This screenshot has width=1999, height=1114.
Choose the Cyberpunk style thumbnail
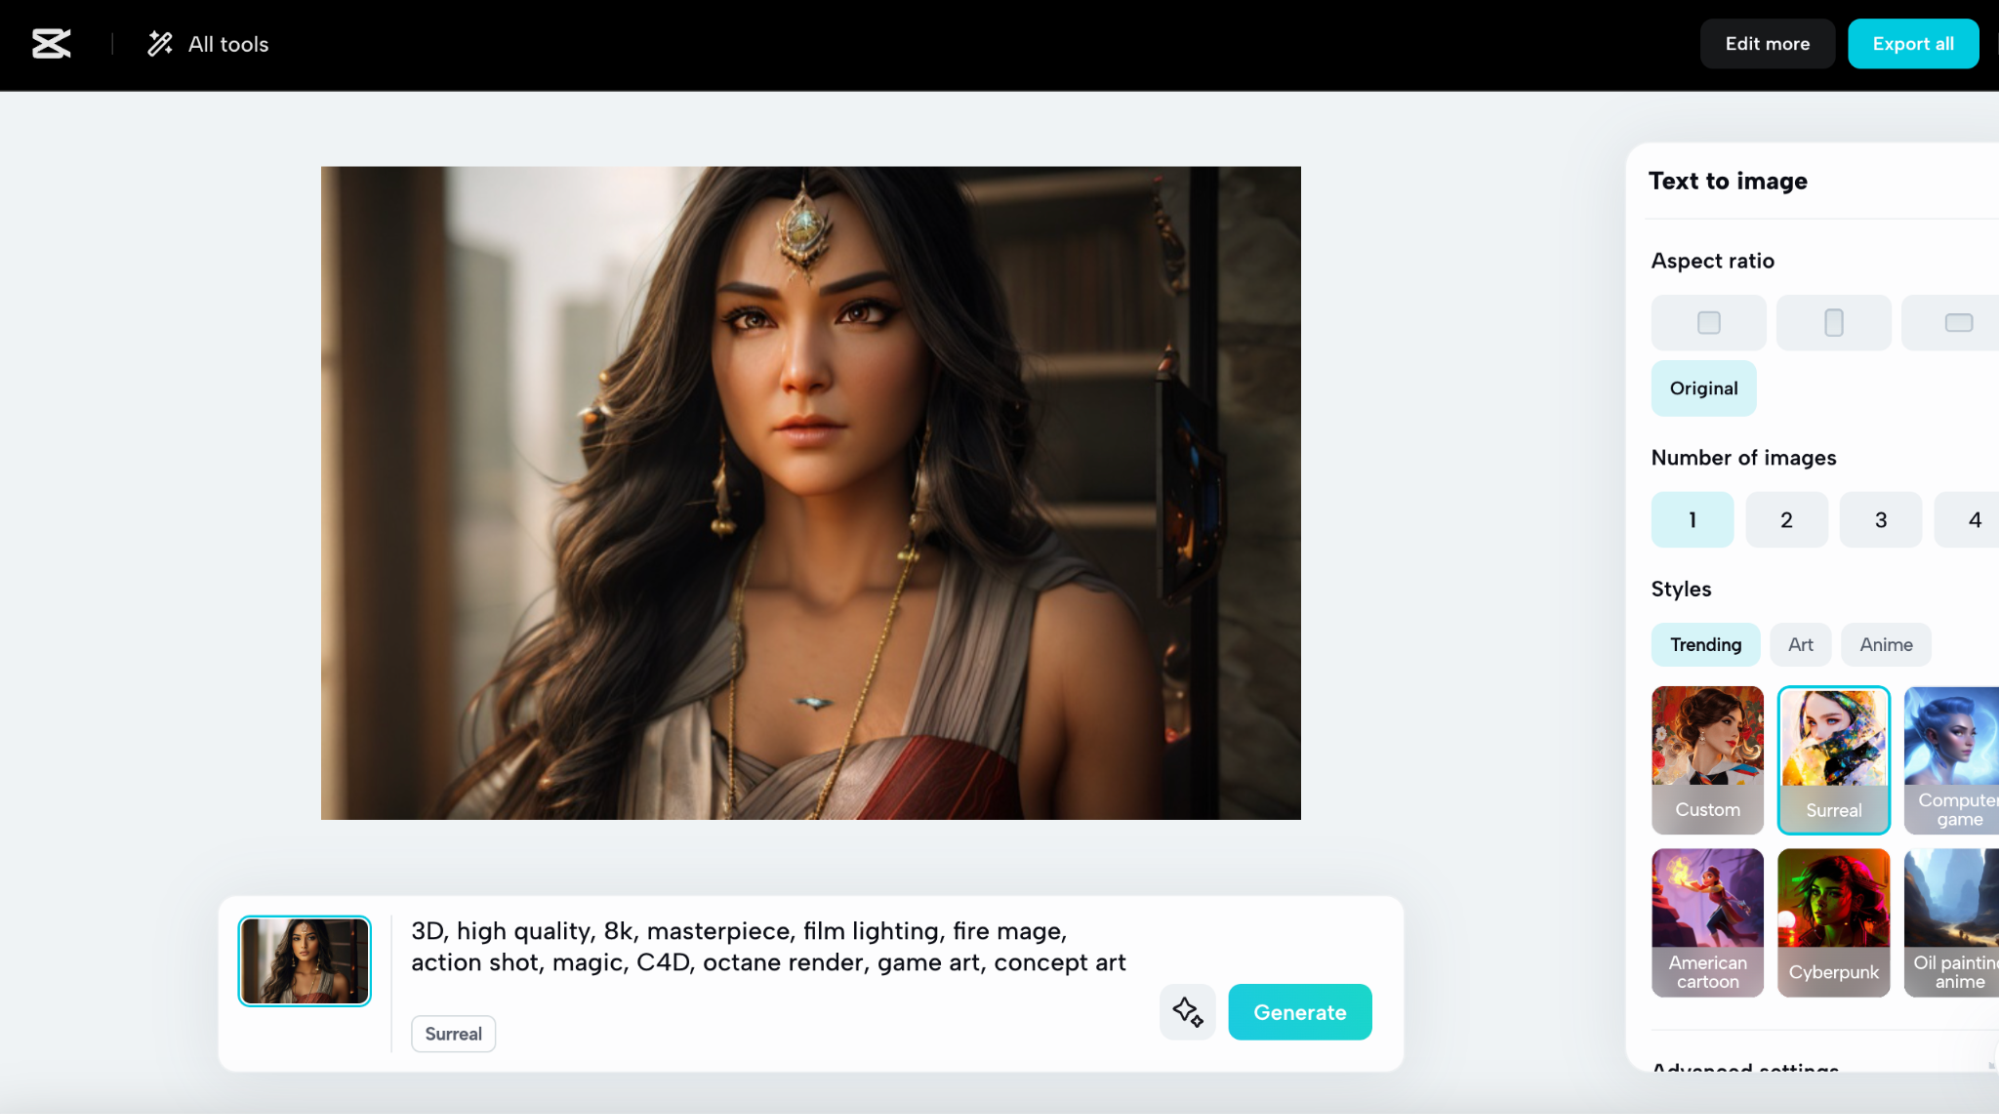pos(1833,922)
